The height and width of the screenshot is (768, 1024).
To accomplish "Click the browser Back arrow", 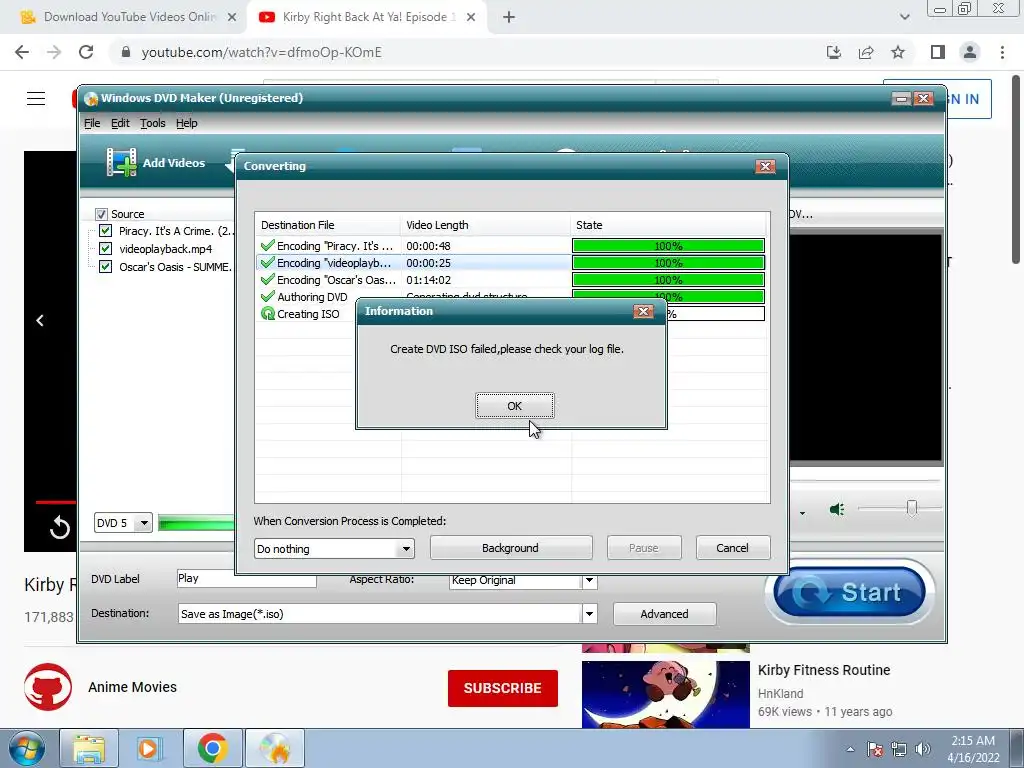I will [22, 52].
